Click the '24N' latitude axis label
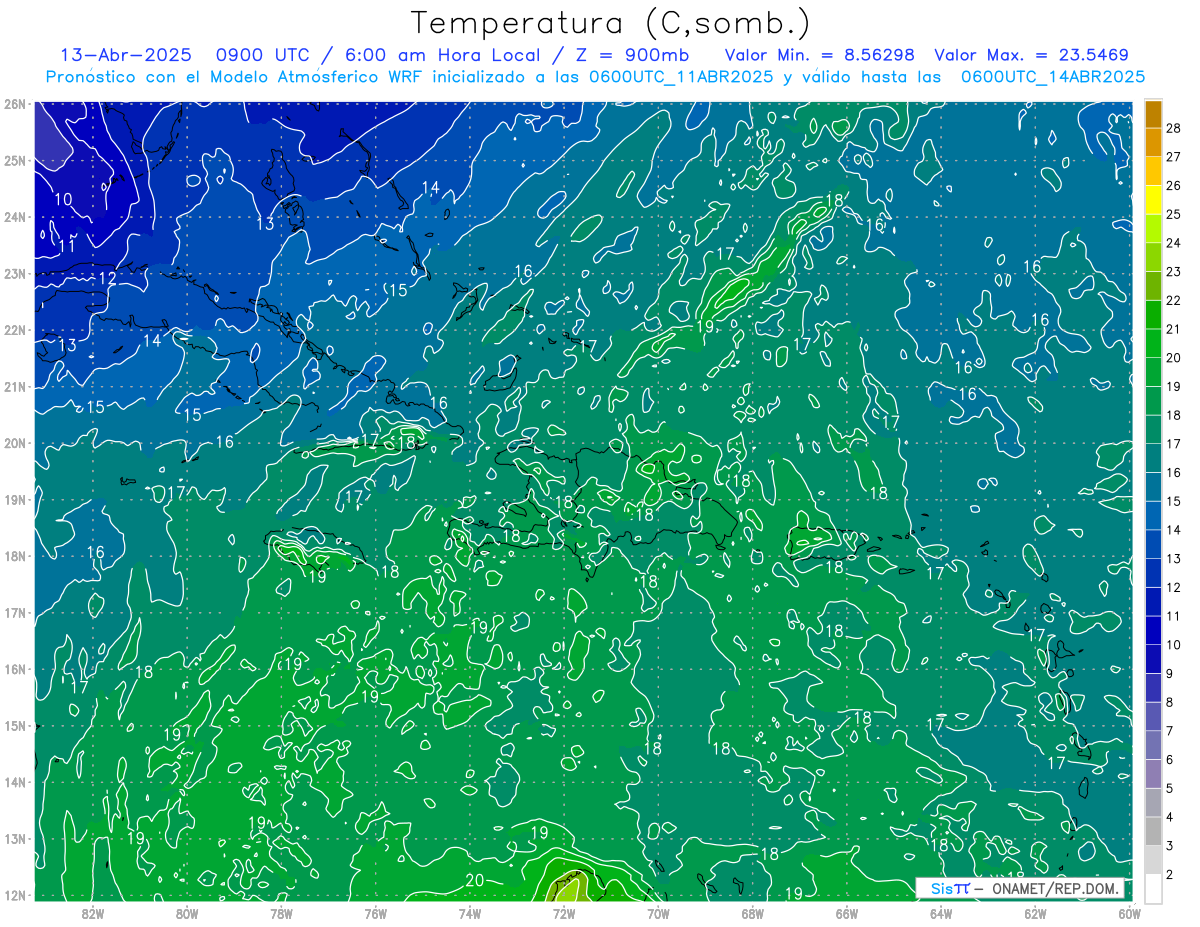 coord(14,217)
